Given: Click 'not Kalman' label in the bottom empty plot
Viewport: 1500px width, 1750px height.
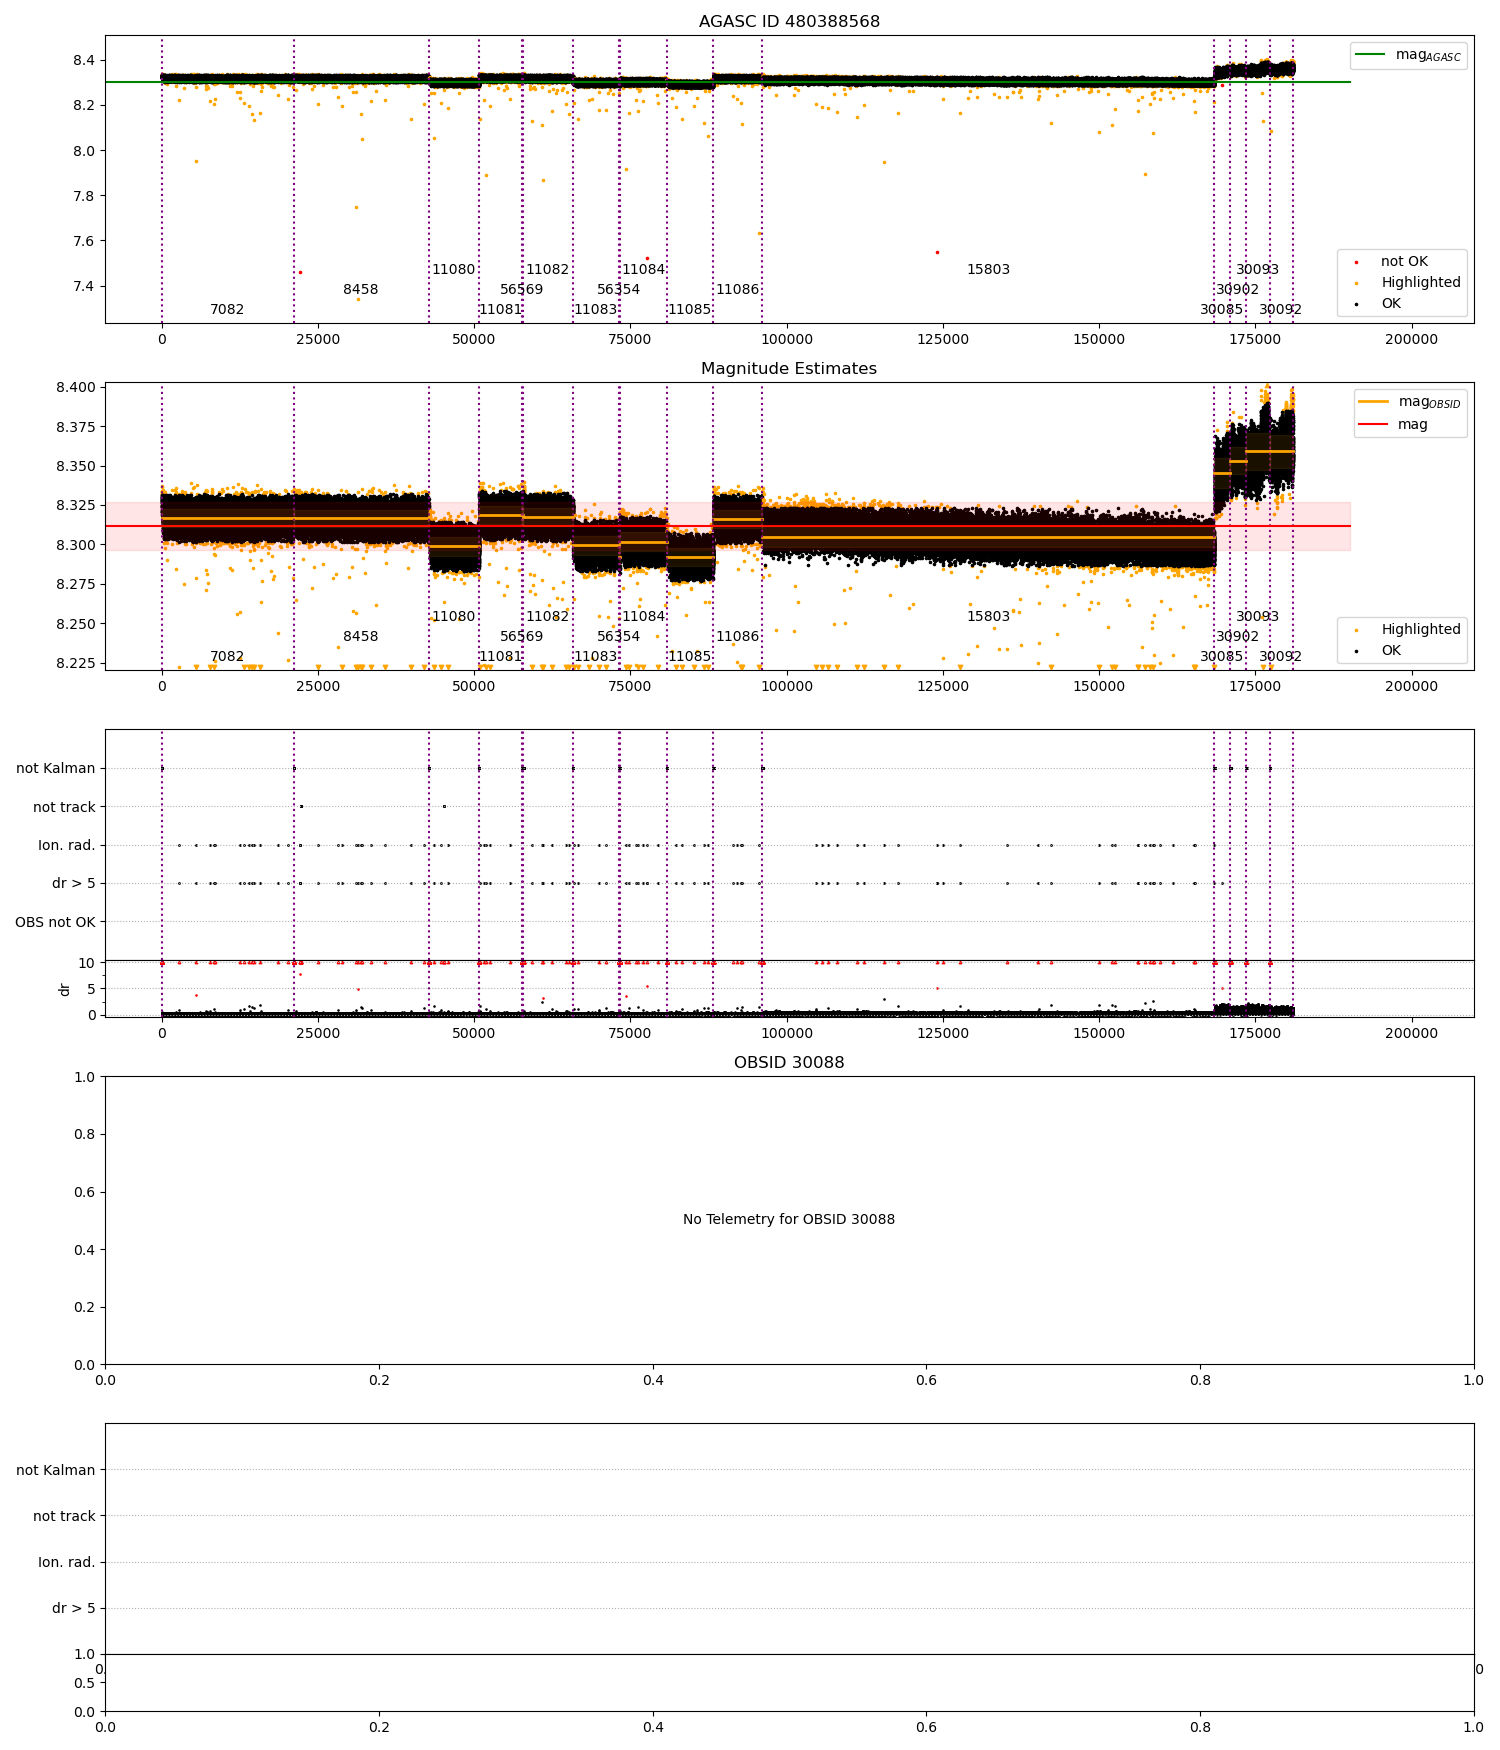Looking at the screenshot, I should point(56,1470).
